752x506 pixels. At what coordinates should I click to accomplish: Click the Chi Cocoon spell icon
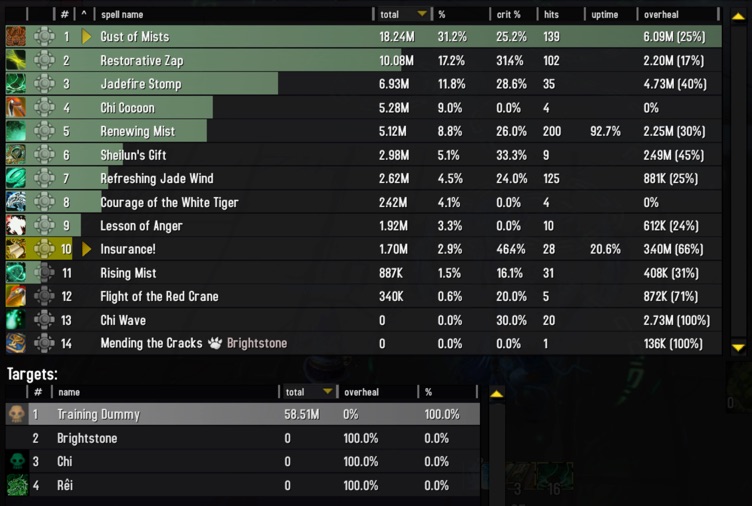15,108
